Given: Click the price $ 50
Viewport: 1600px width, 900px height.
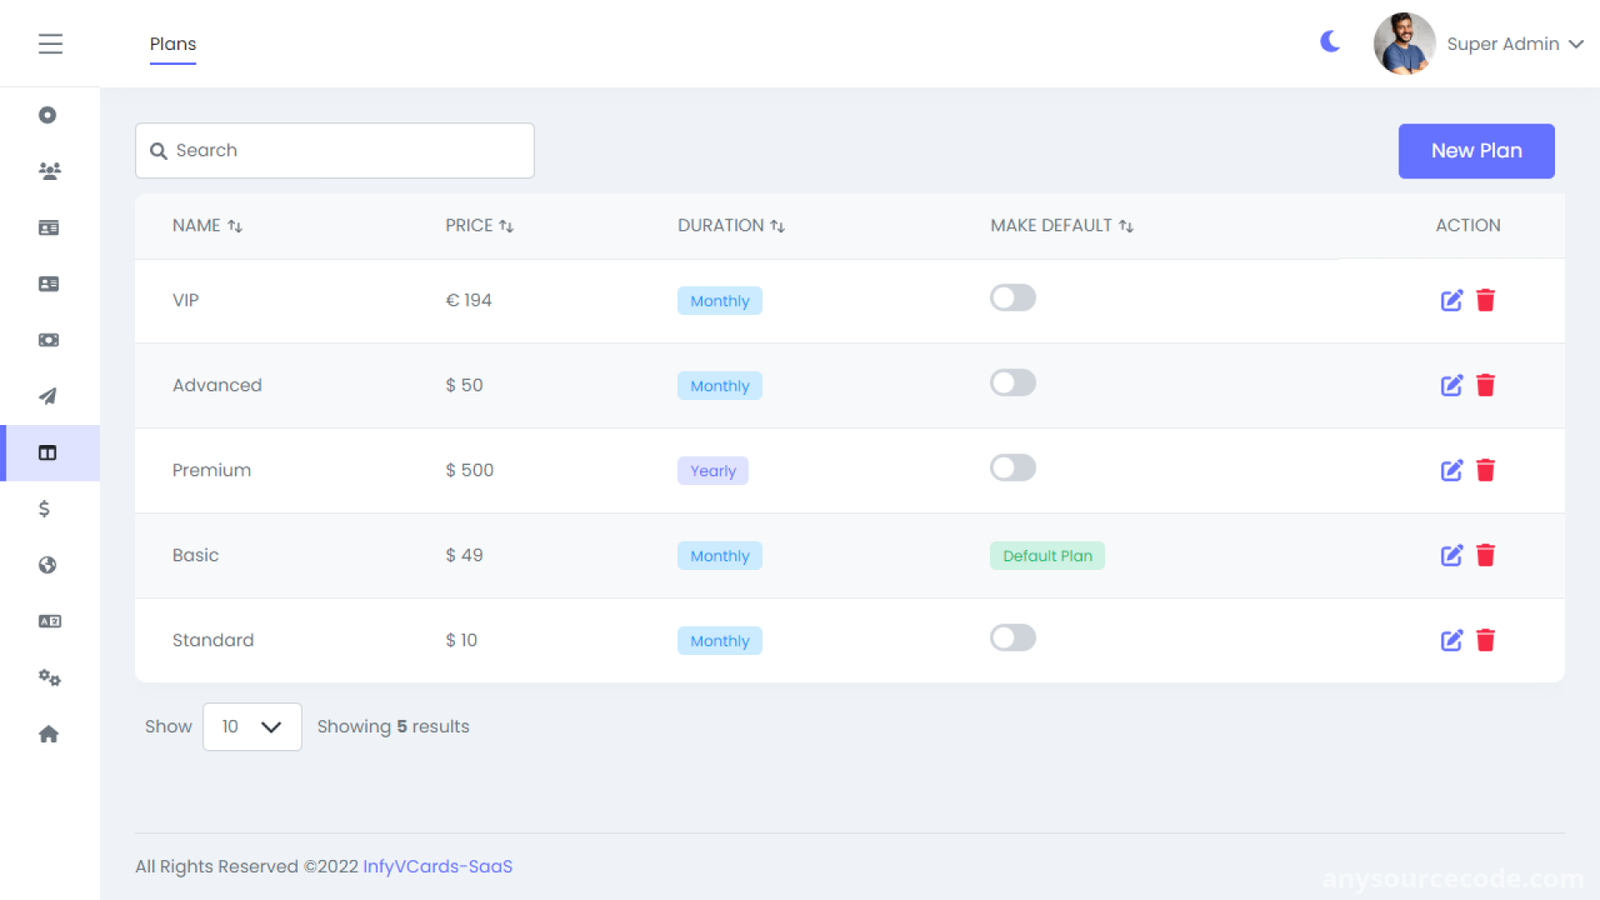Looking at the screenshot, I should pos(464,385).
